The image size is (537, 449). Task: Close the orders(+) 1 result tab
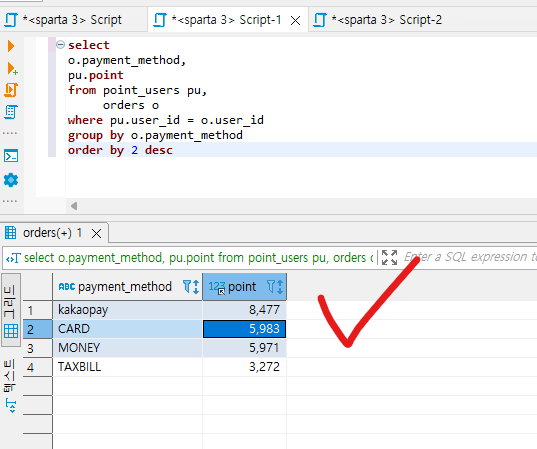[97, 234]
